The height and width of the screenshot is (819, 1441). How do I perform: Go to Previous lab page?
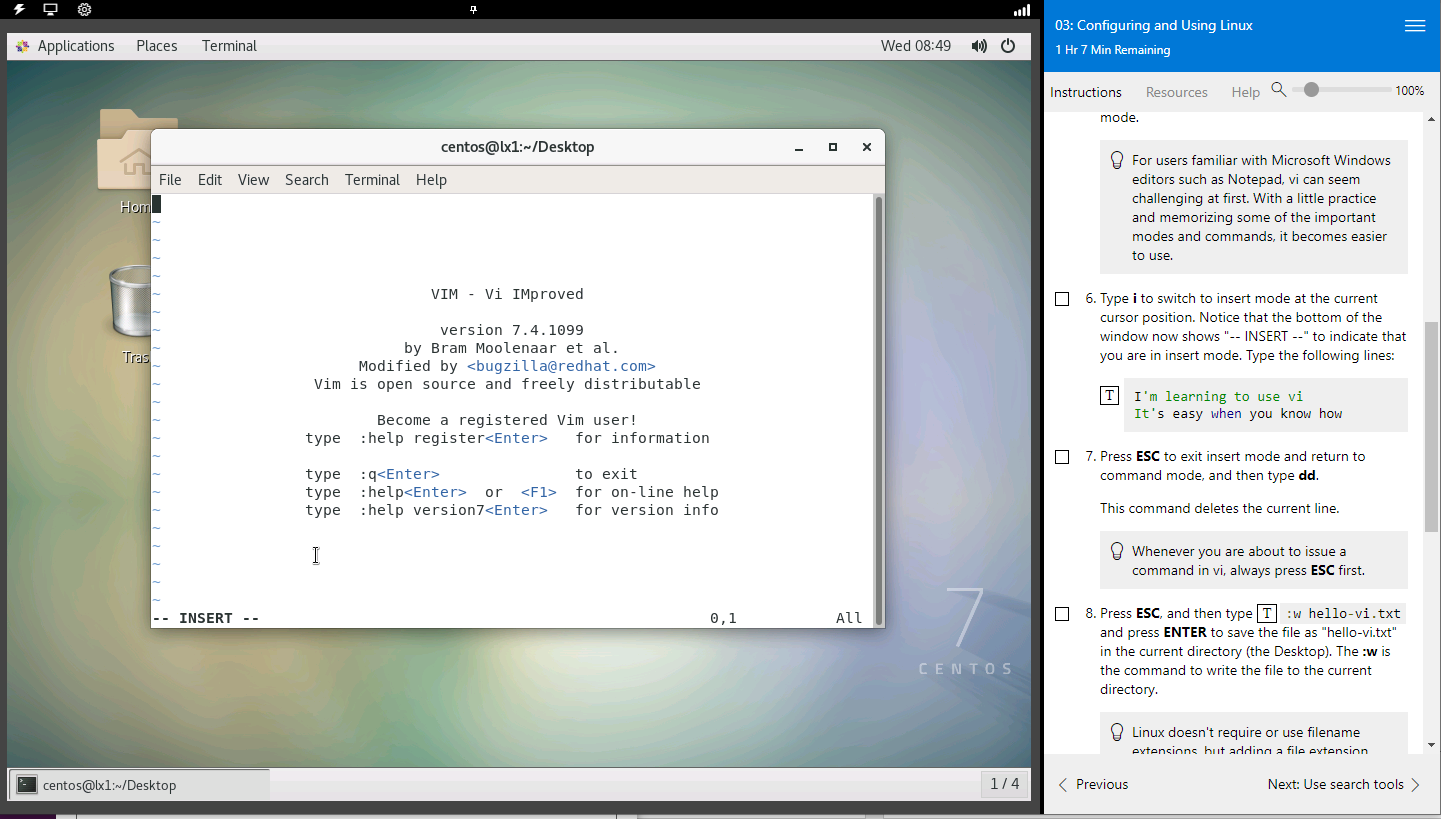[1093, 785]
